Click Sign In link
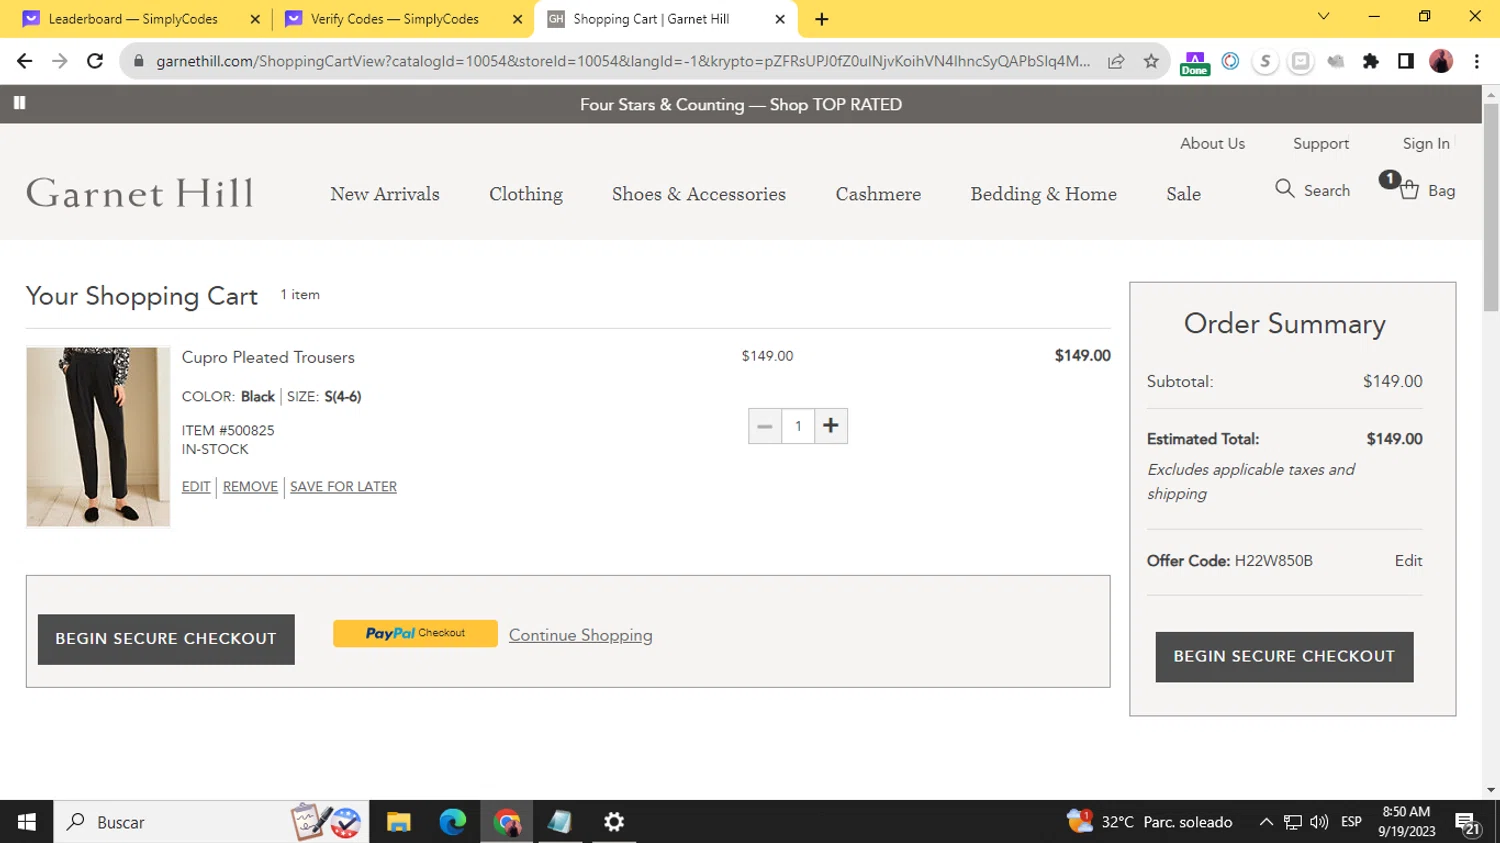The width and height of the screenshot is (1500, 843). click(x=1426, y=143)
